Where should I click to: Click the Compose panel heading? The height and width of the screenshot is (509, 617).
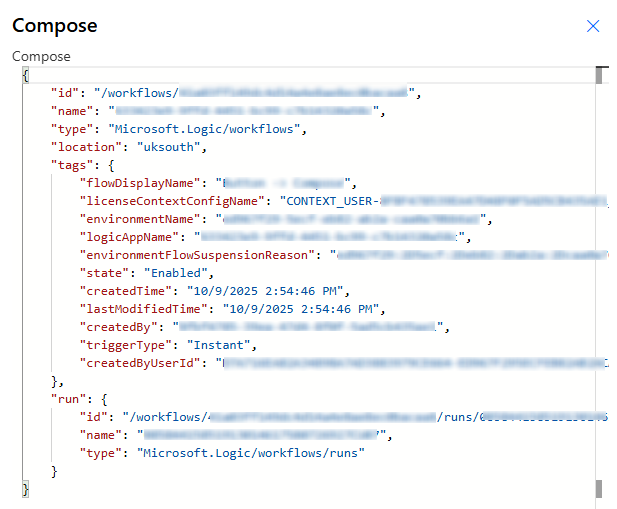[56, 26]
